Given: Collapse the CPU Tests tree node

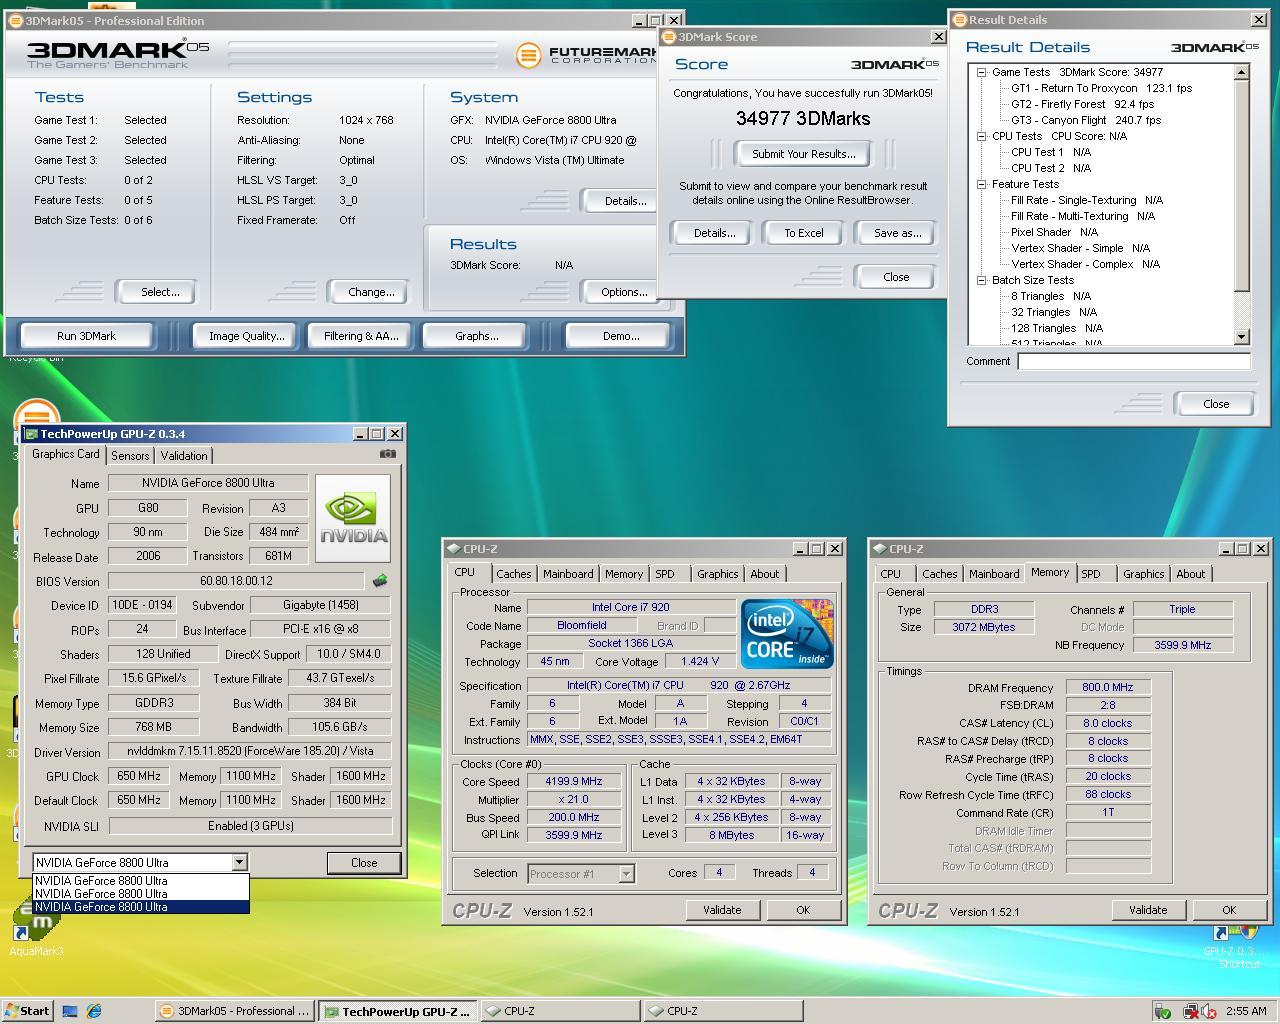Looking at the screenshot, I should 982,136.
